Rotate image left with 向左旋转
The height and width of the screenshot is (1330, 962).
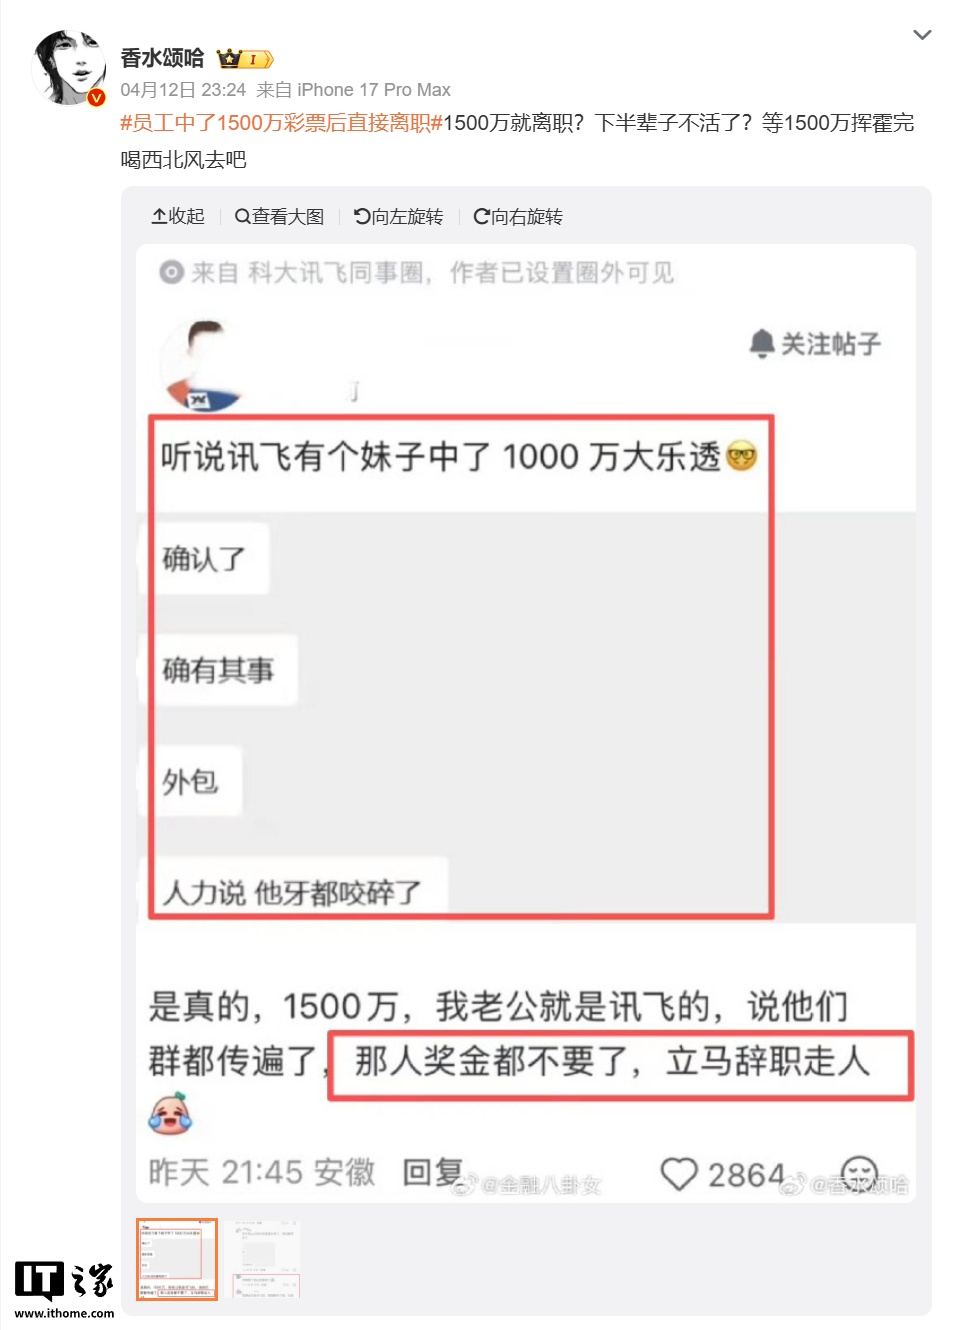click(x=398, y=216)
